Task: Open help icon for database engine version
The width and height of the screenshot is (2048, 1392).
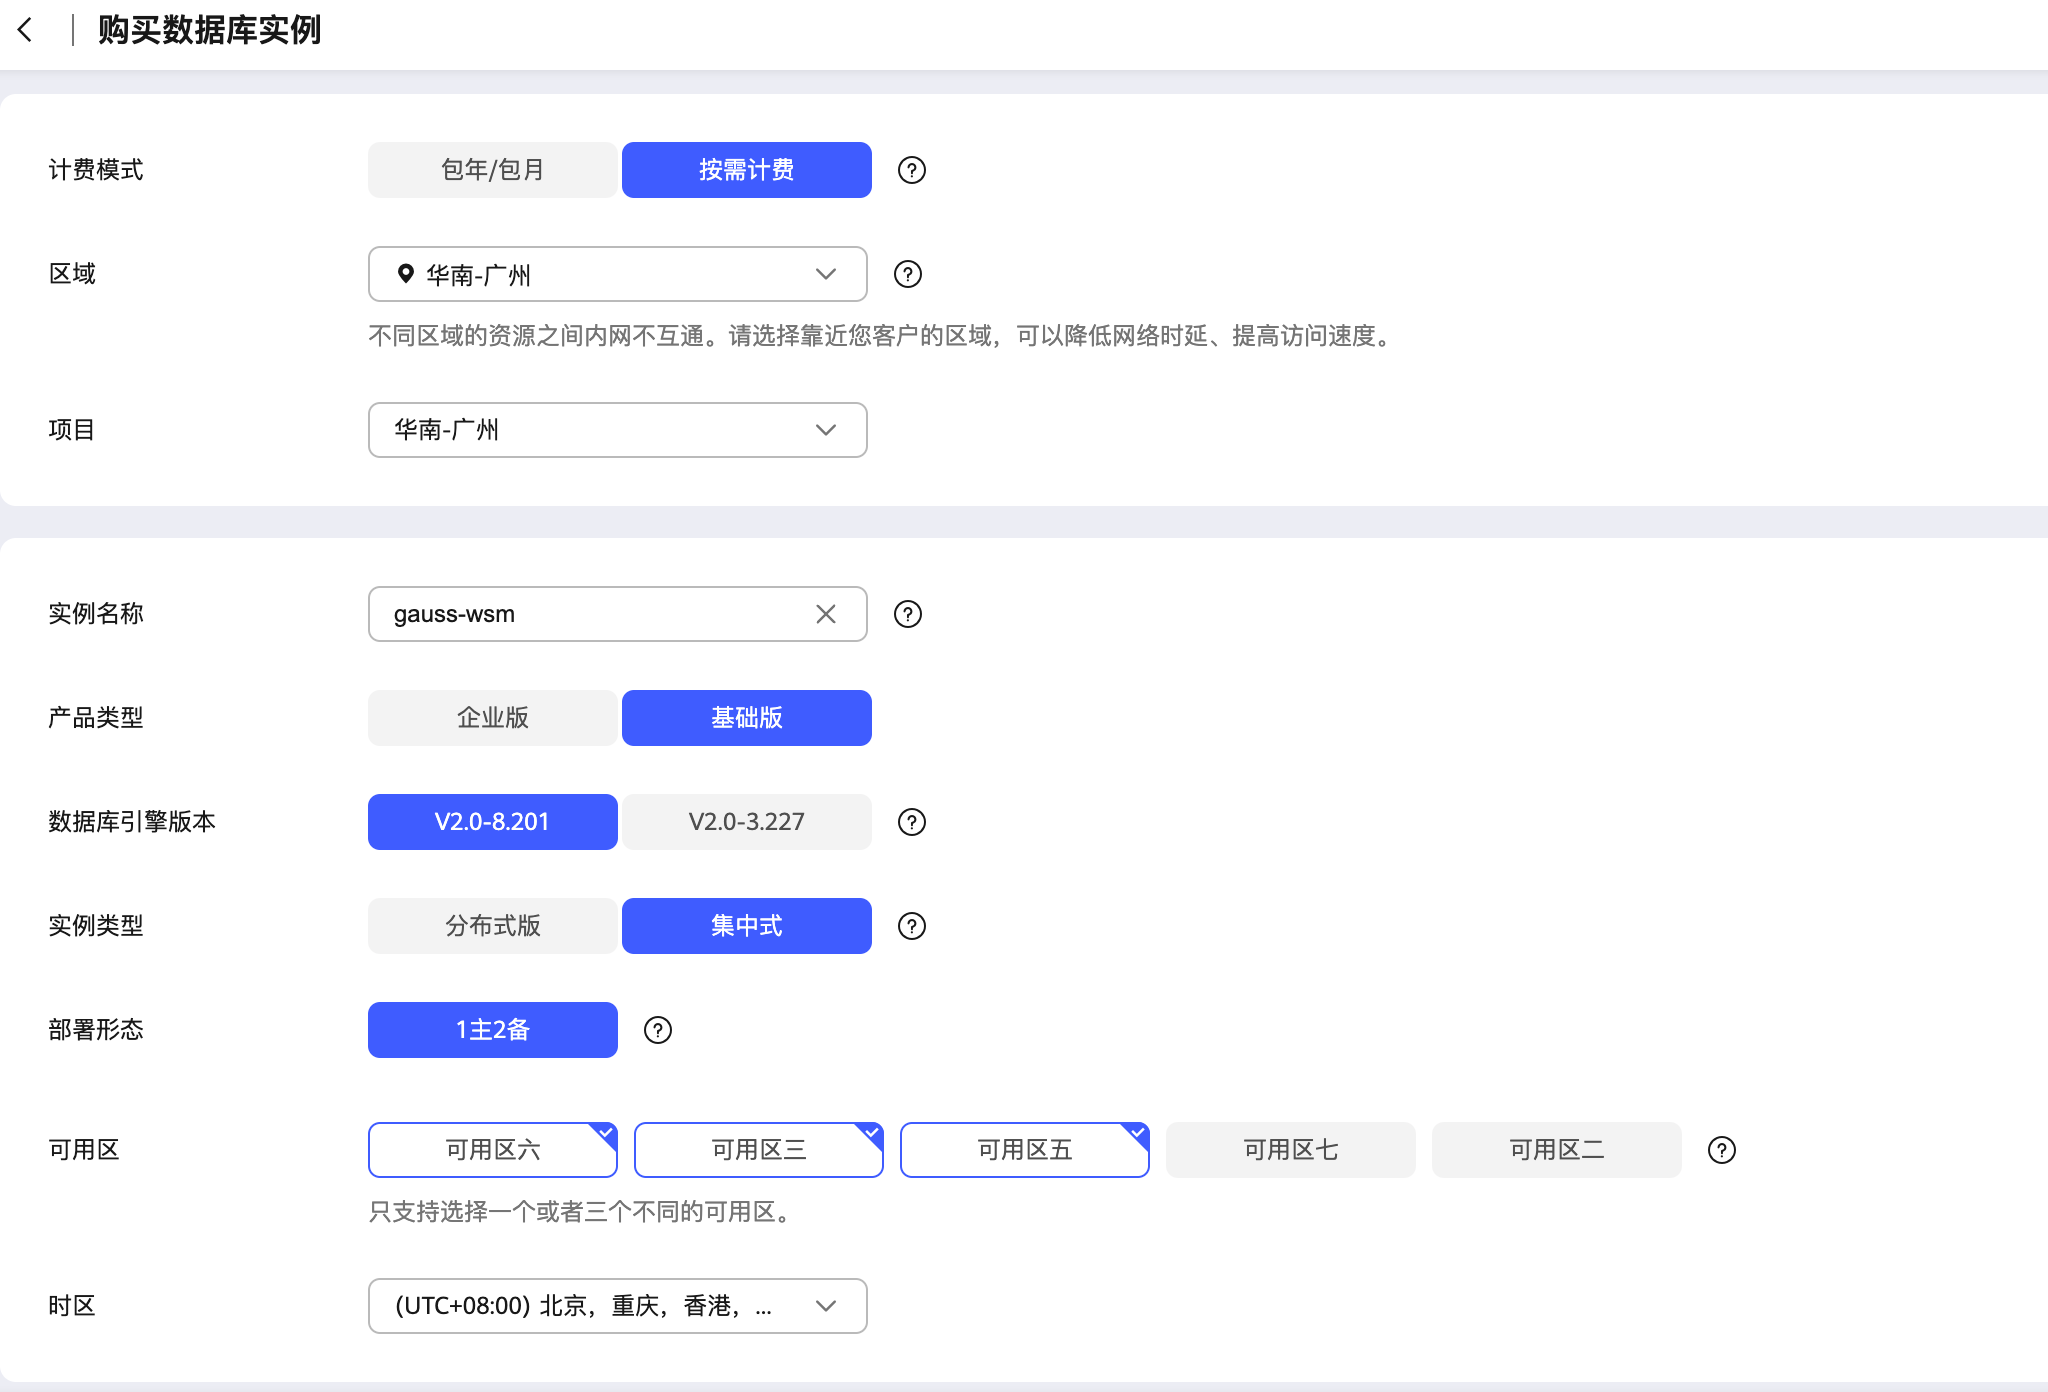Action: click(911, 822)
